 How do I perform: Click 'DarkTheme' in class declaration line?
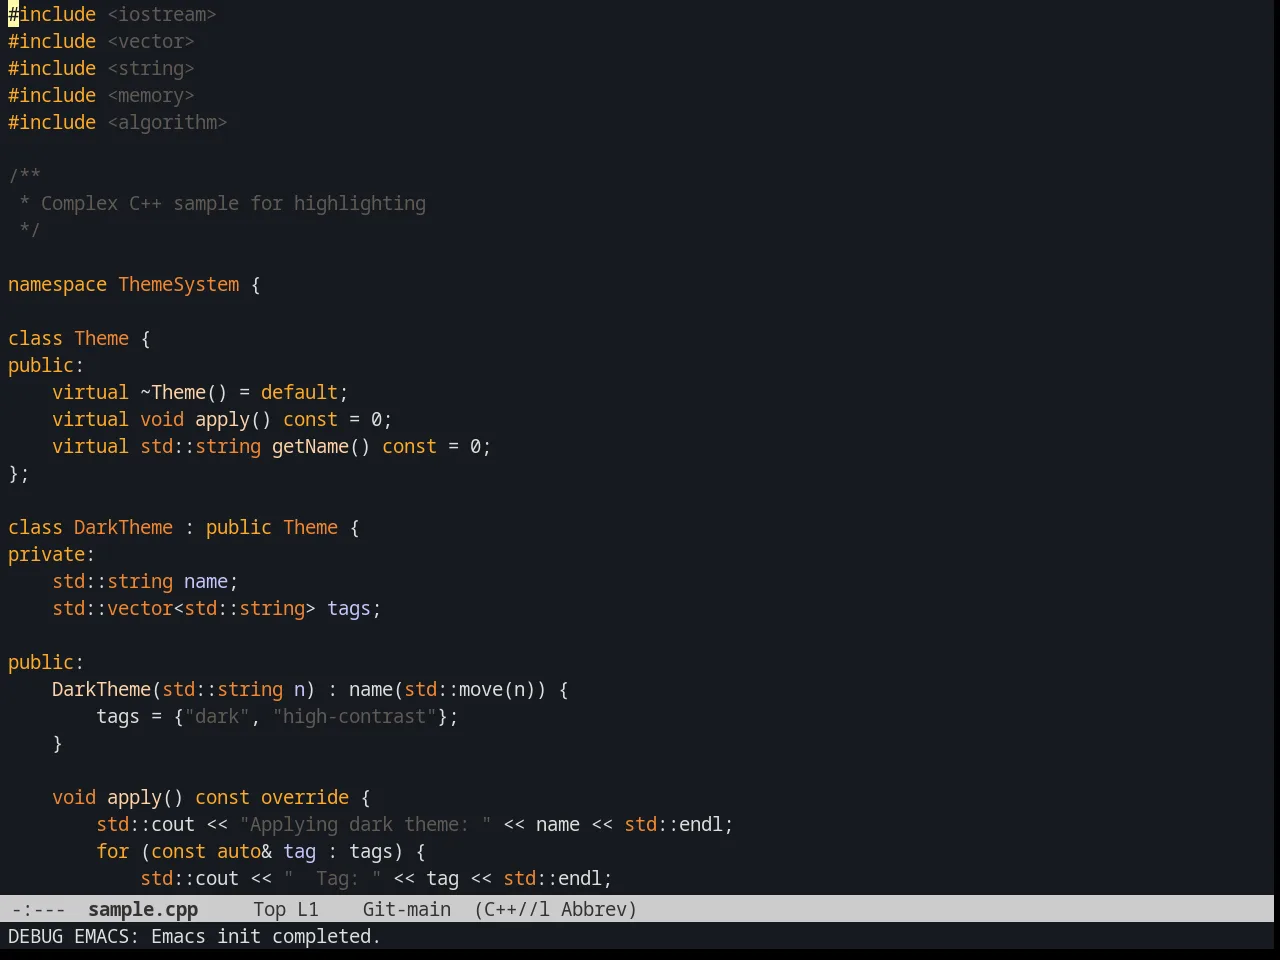pyautogui.click(x=123, y=527)
